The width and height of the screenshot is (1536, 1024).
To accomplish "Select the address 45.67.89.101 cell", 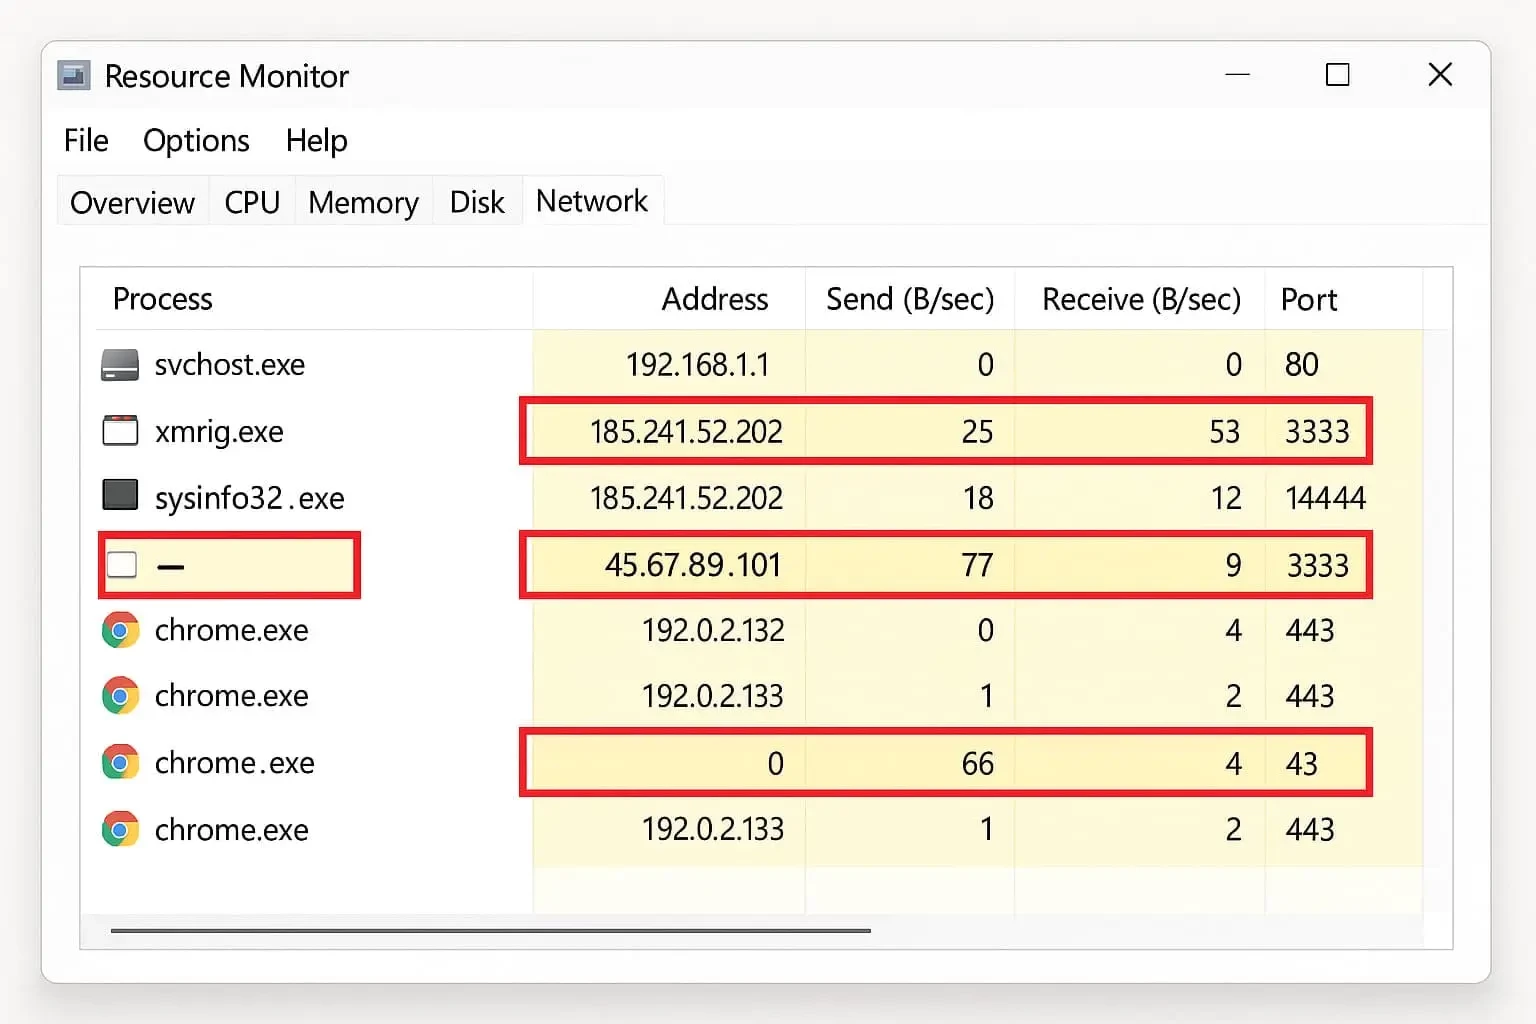I will click(692, 565).
